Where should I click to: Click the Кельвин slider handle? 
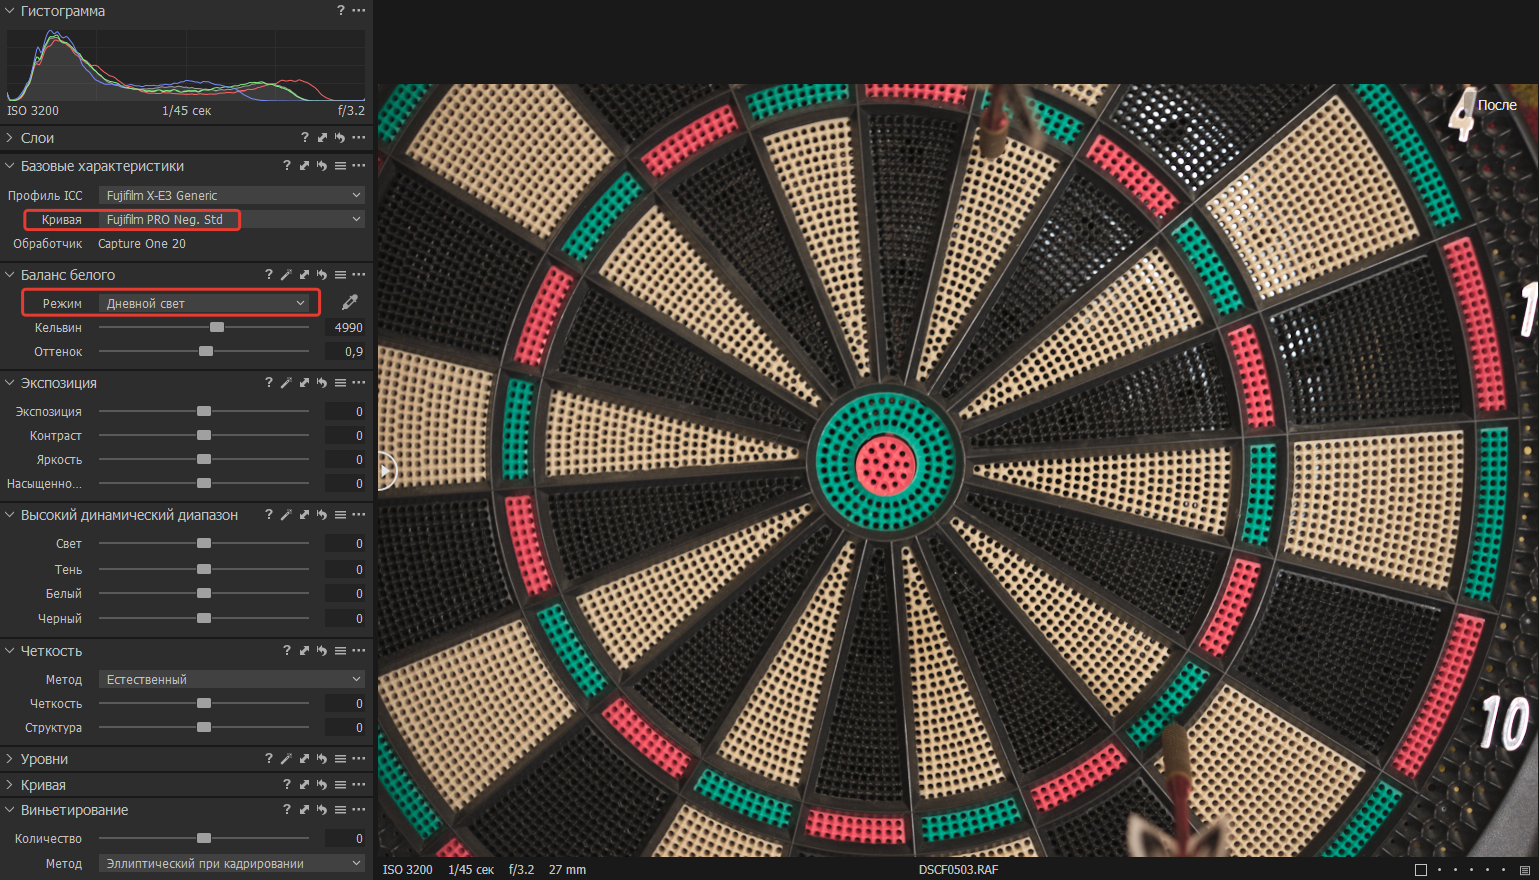pyautogui.click(x=217, y=327)
